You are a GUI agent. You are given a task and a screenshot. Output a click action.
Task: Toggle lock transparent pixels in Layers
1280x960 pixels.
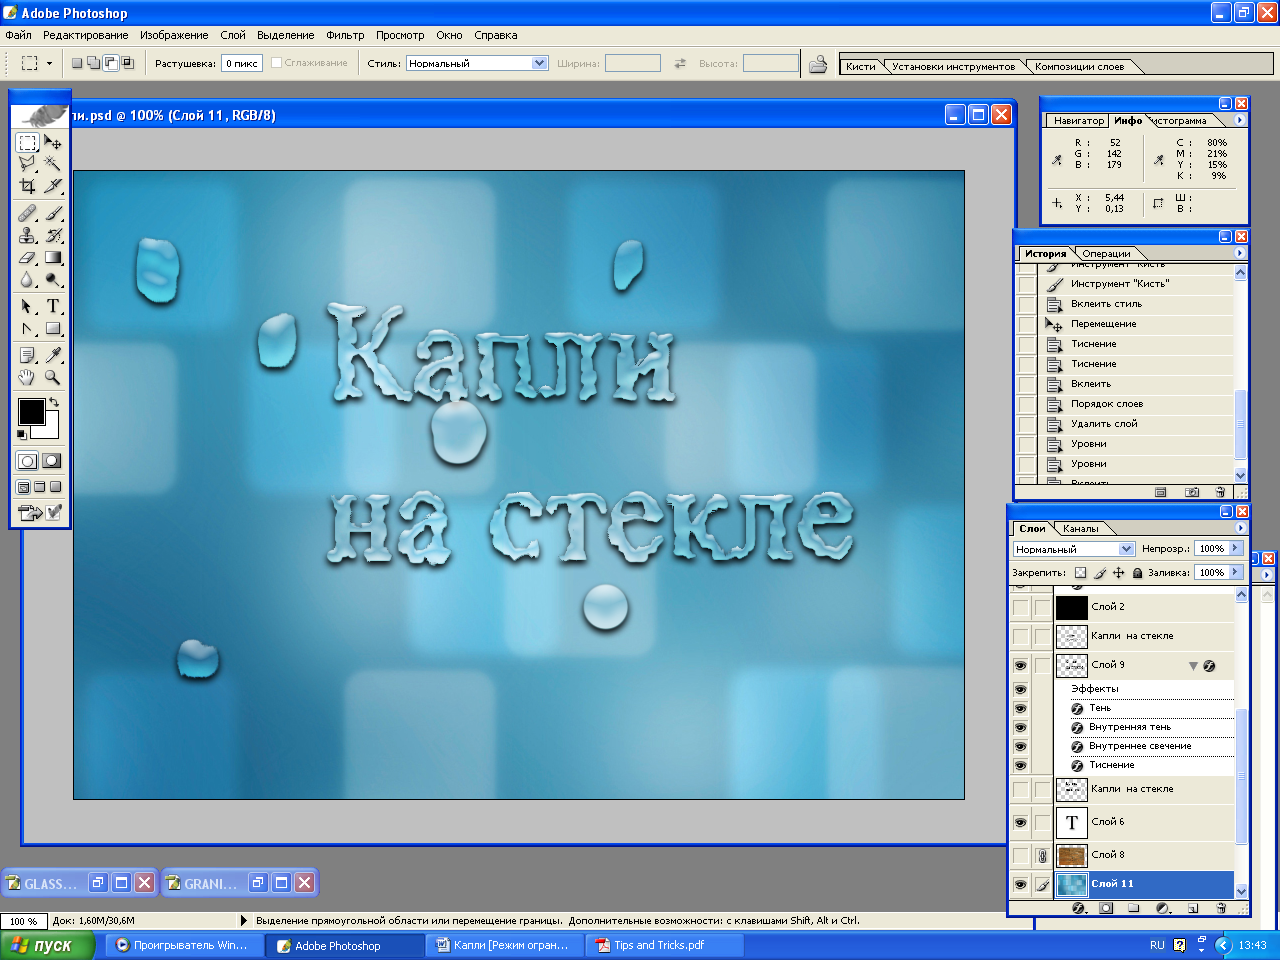click(1080, 573)
